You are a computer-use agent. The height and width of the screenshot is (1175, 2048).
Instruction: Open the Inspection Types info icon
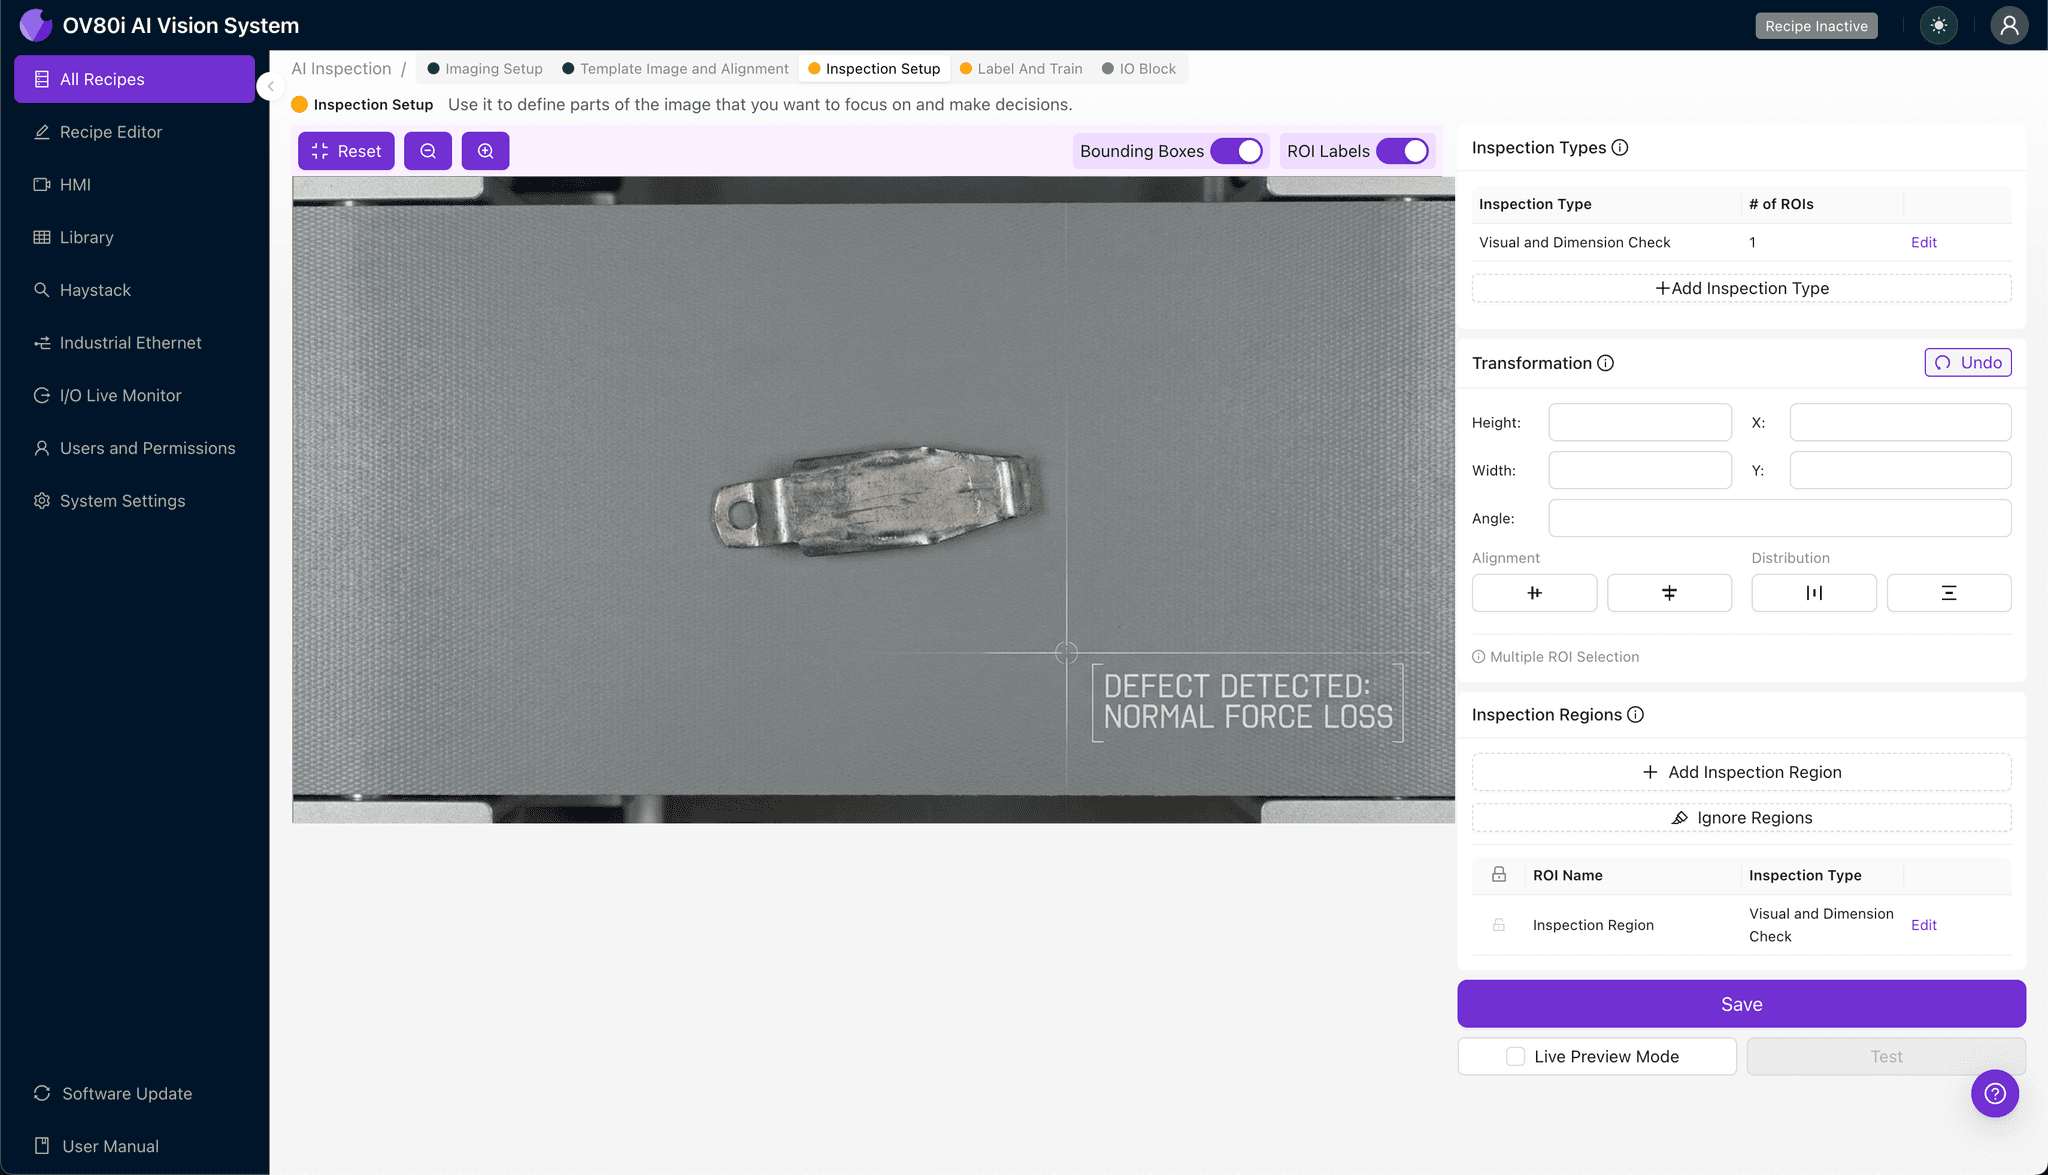pos(1620,147)
